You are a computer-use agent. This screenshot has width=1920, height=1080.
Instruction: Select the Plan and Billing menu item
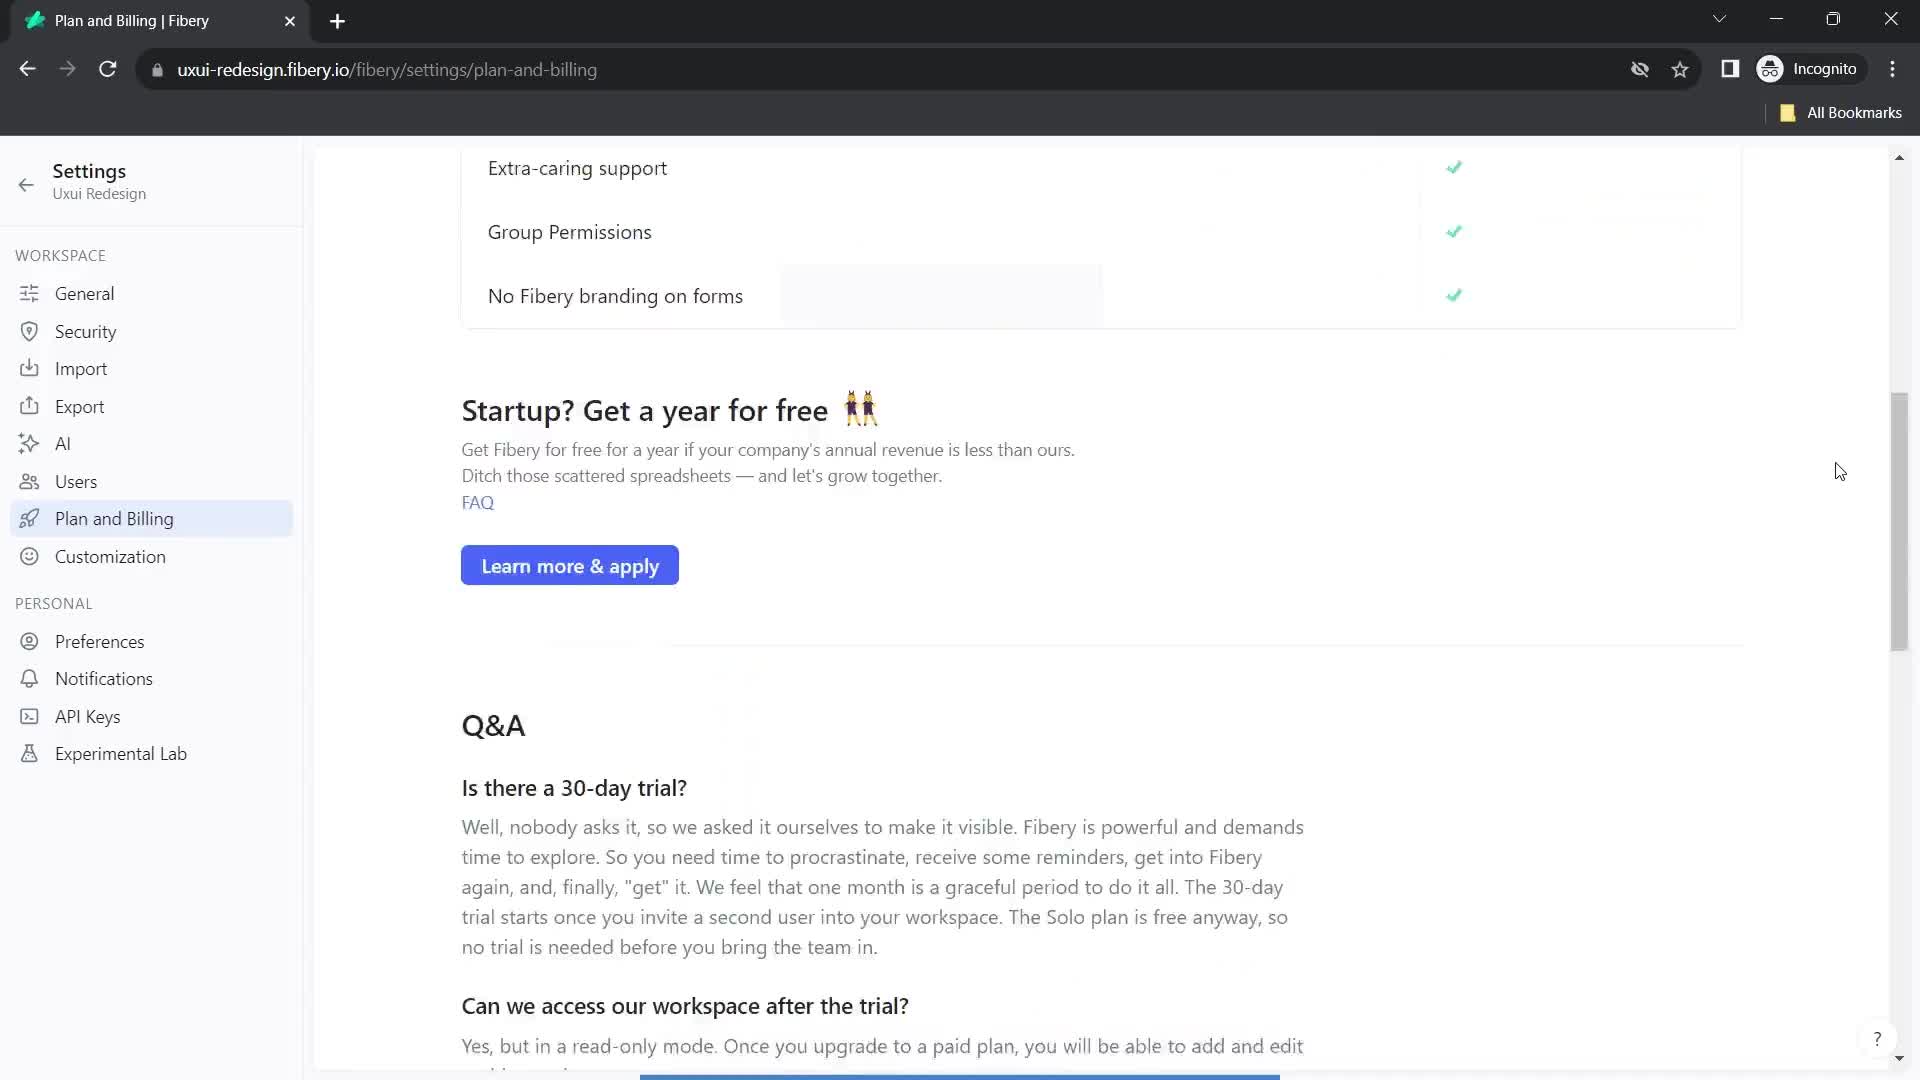(x=113, y=518)
